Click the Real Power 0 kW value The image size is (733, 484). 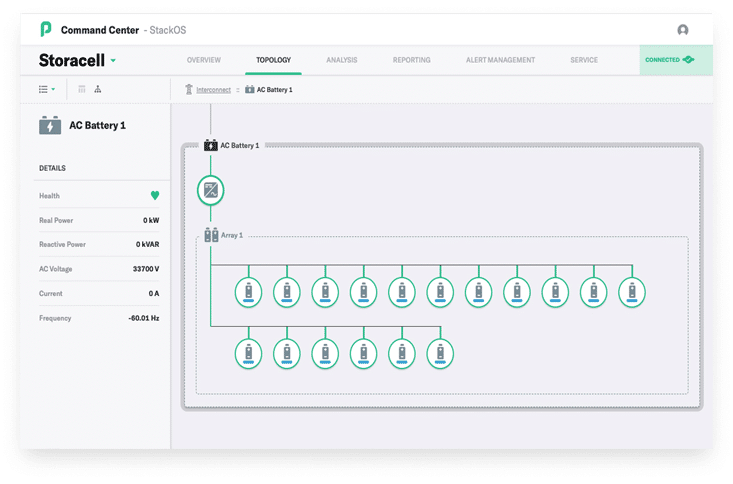(x=151, y=220)
